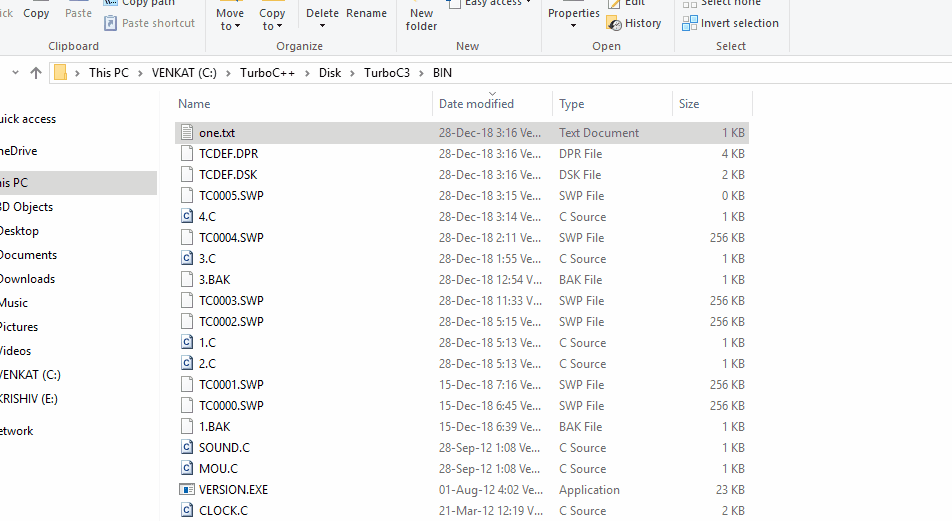952x521 pixels.
Task: Expand the Properties dropdown arrow
Action: [573, 26]
